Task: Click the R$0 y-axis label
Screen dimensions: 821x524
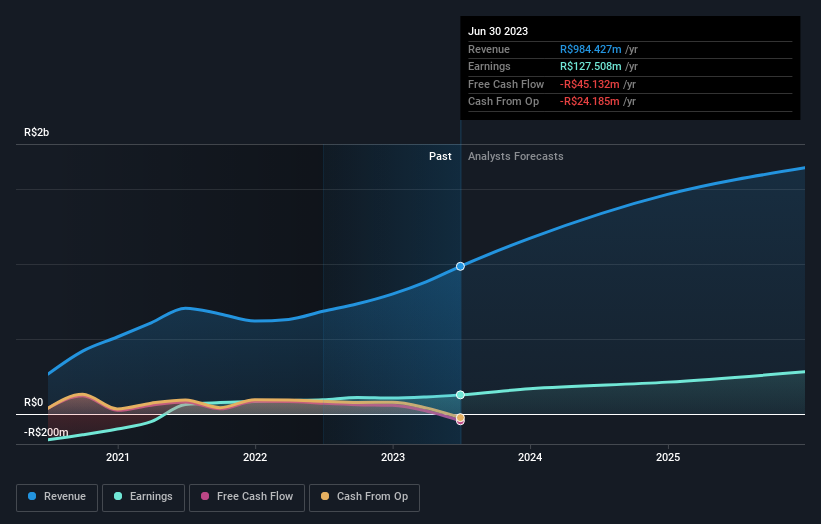Action: 34,403
